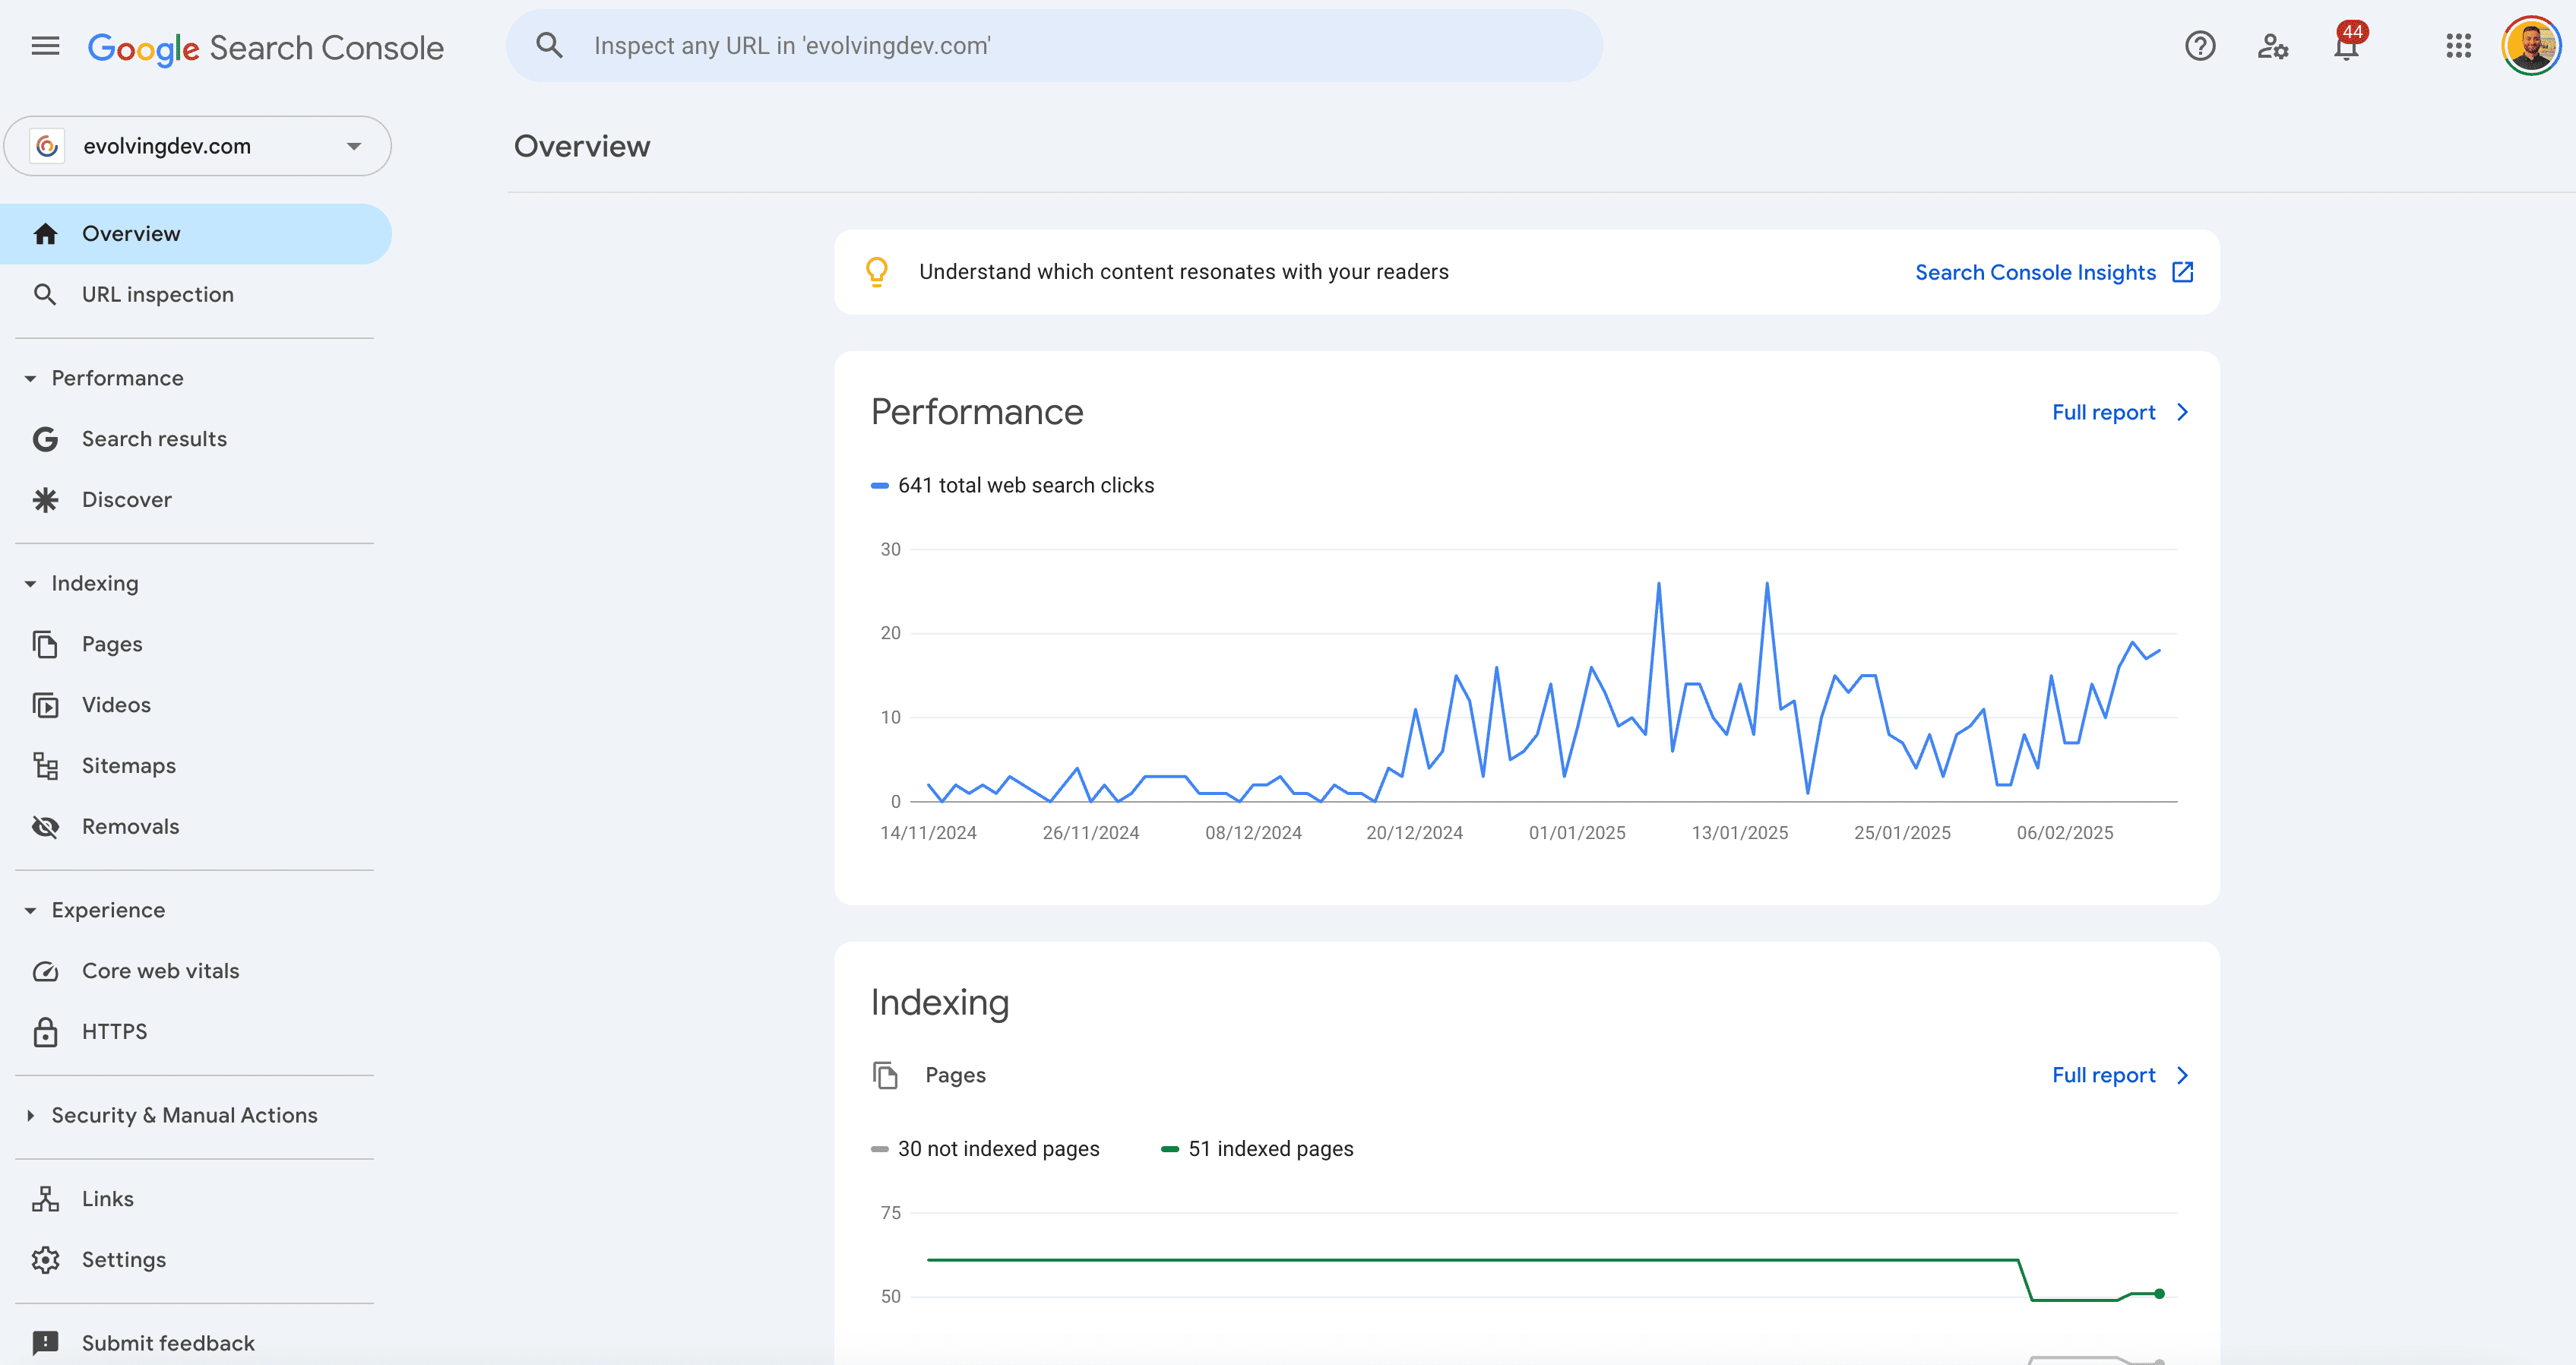
Task: Select Overview in the sidebar
Action: (x=196, y=234)
